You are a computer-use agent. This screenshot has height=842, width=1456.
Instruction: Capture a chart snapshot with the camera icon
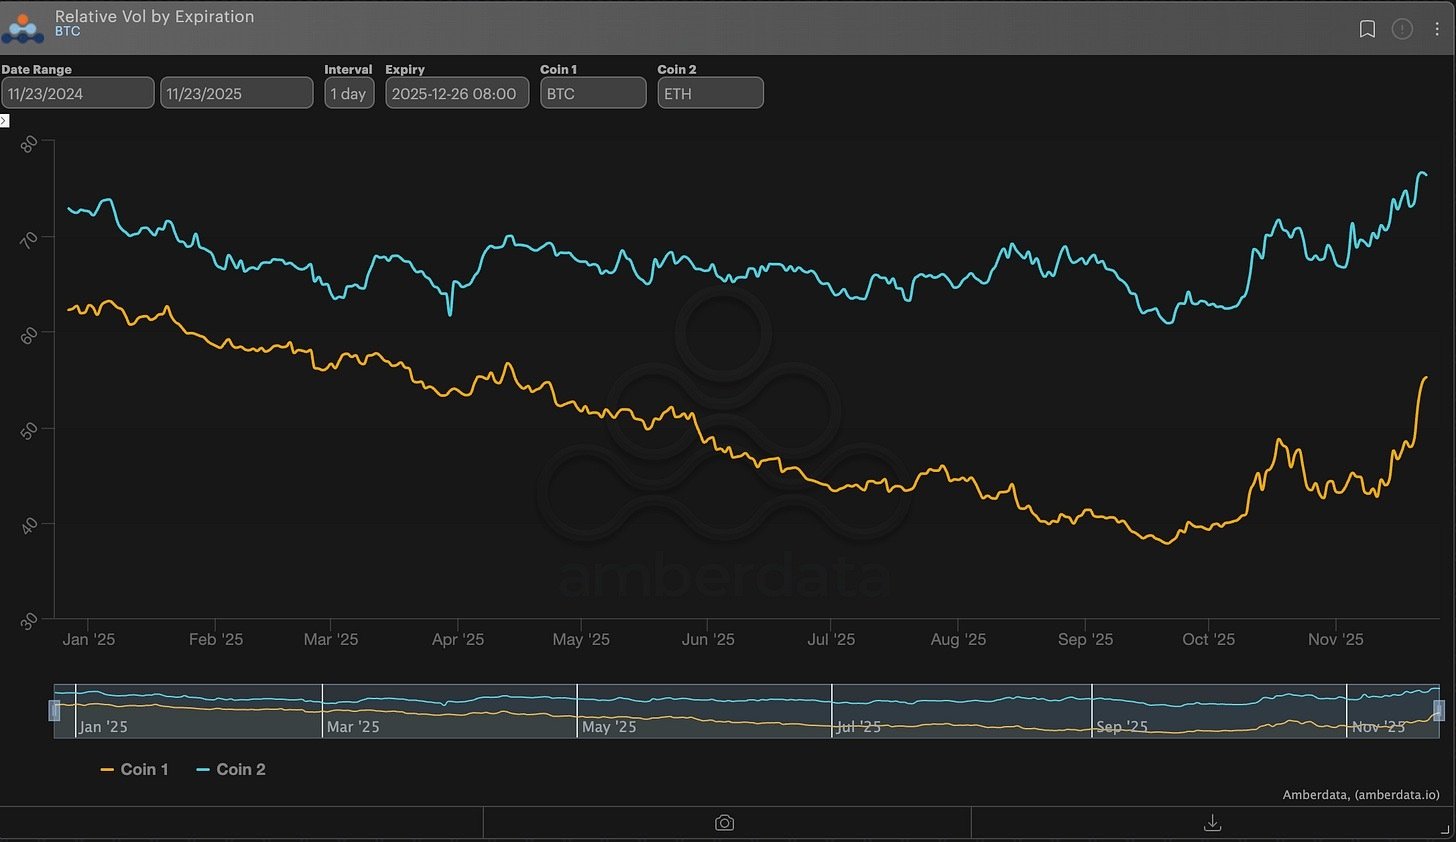click(x=725, y=822)
